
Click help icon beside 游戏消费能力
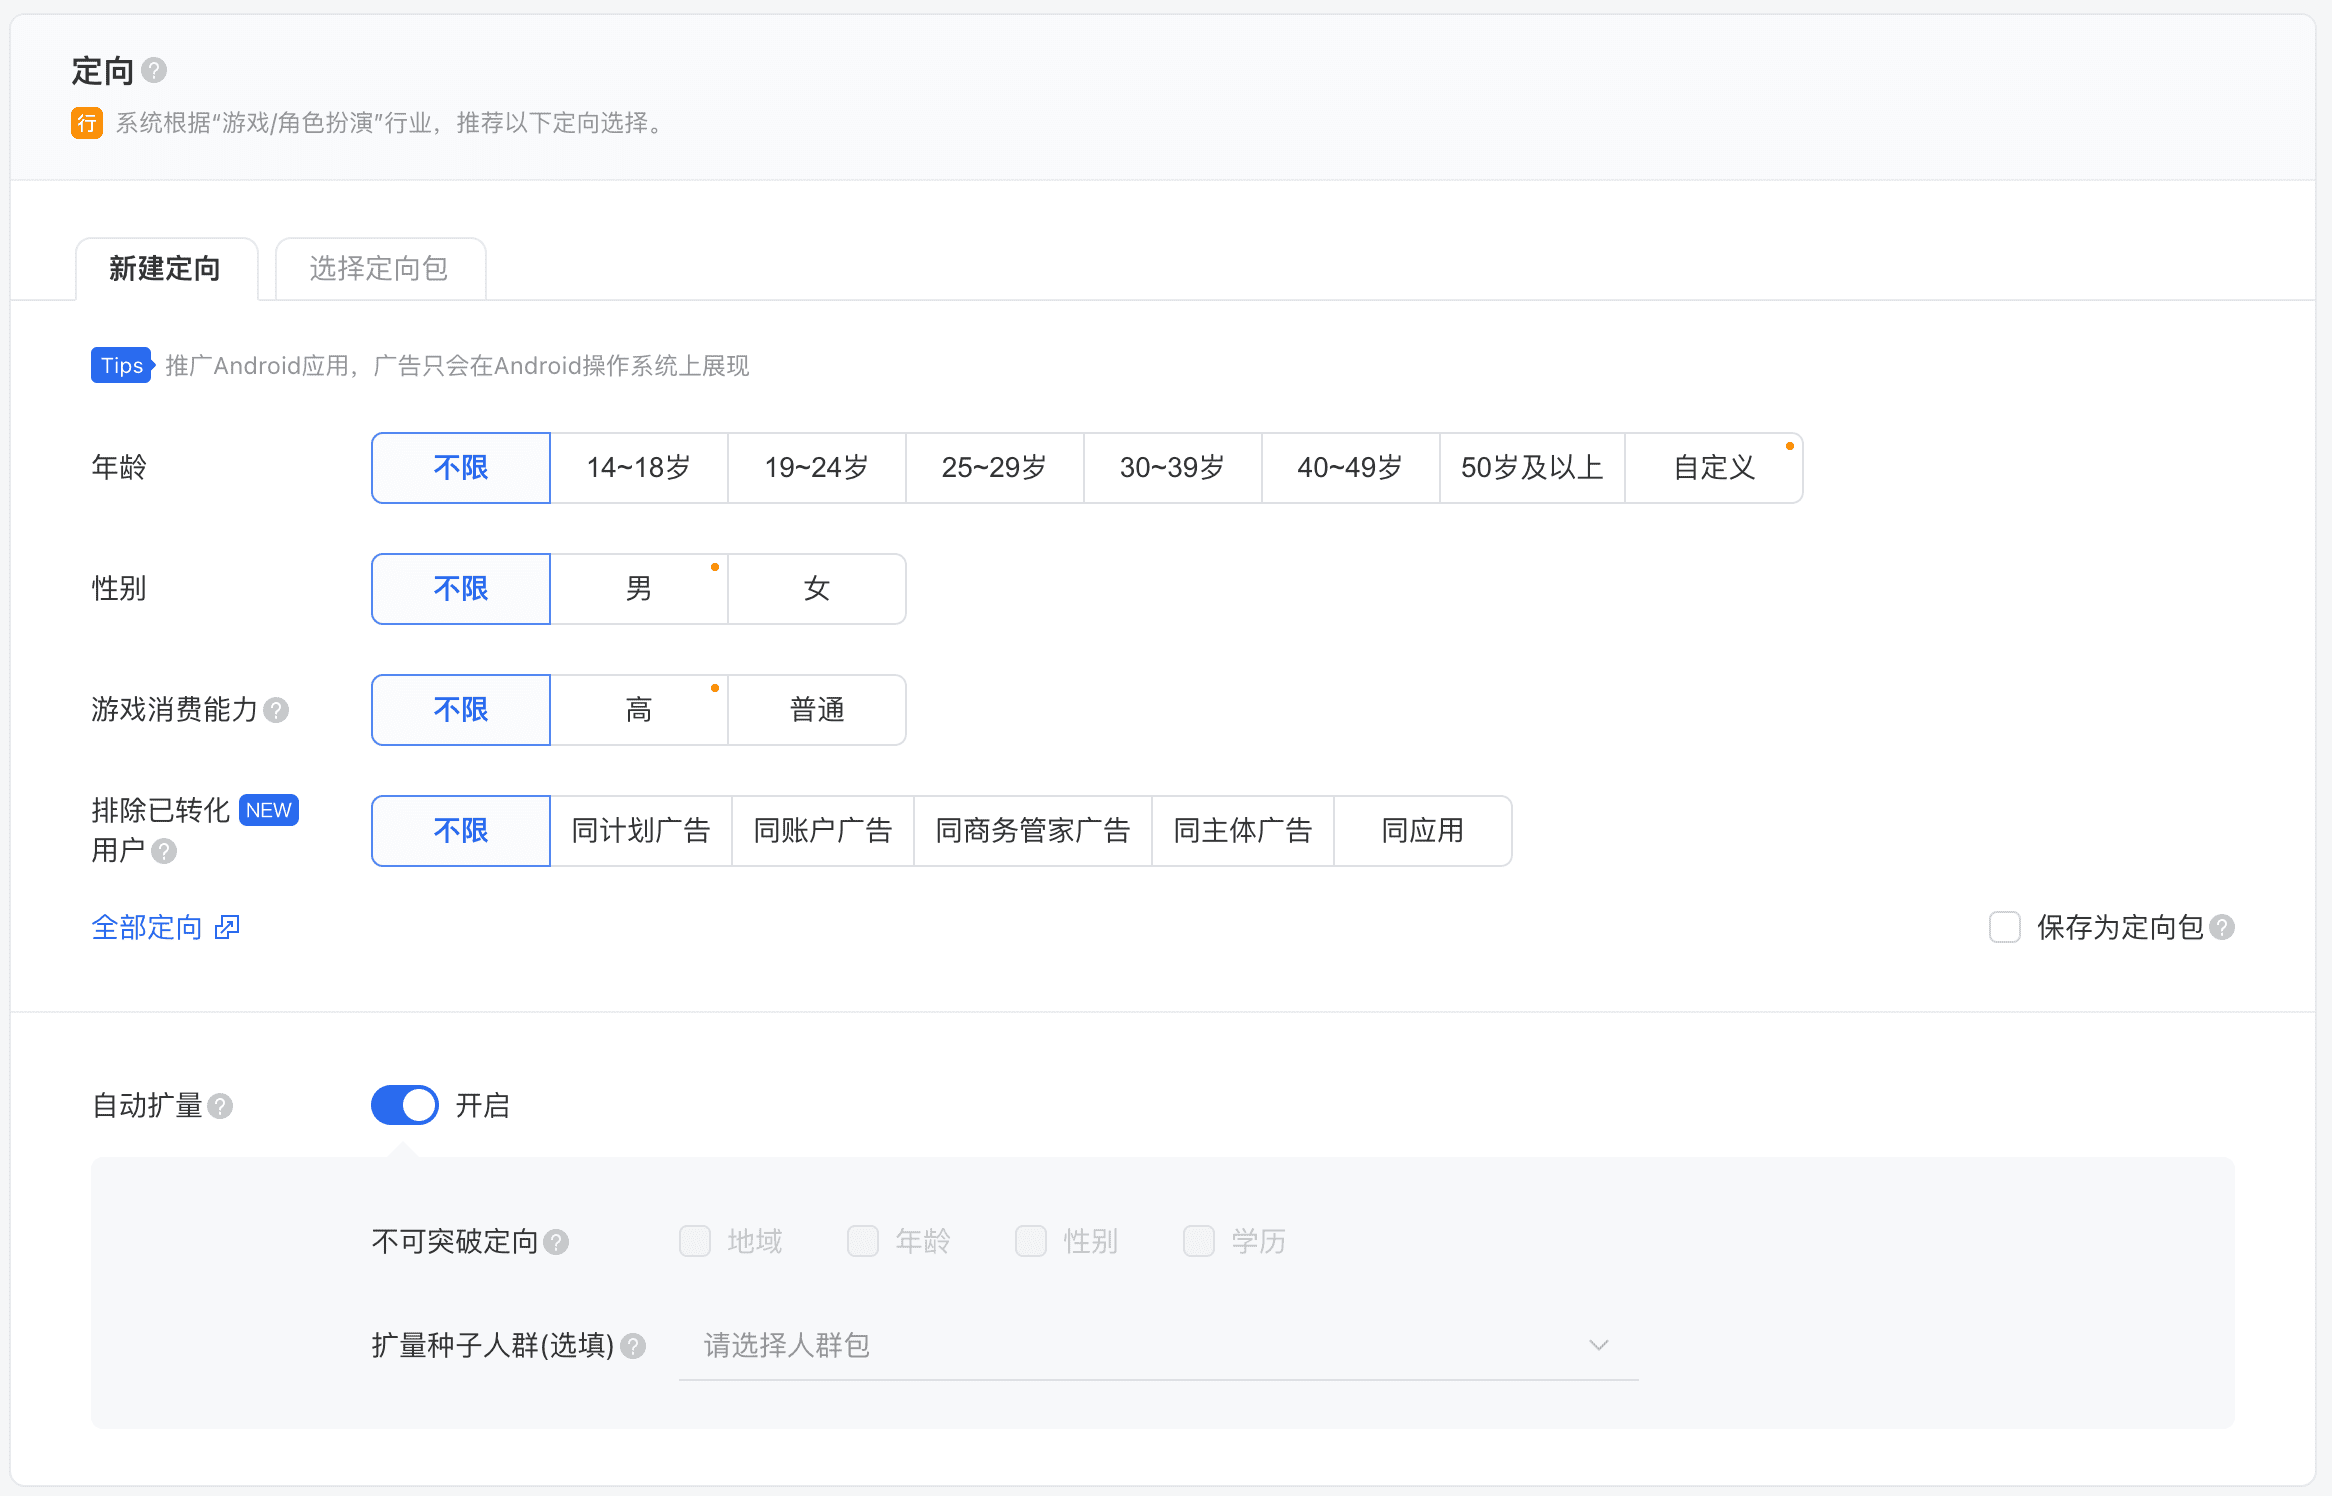pos(276,710)
